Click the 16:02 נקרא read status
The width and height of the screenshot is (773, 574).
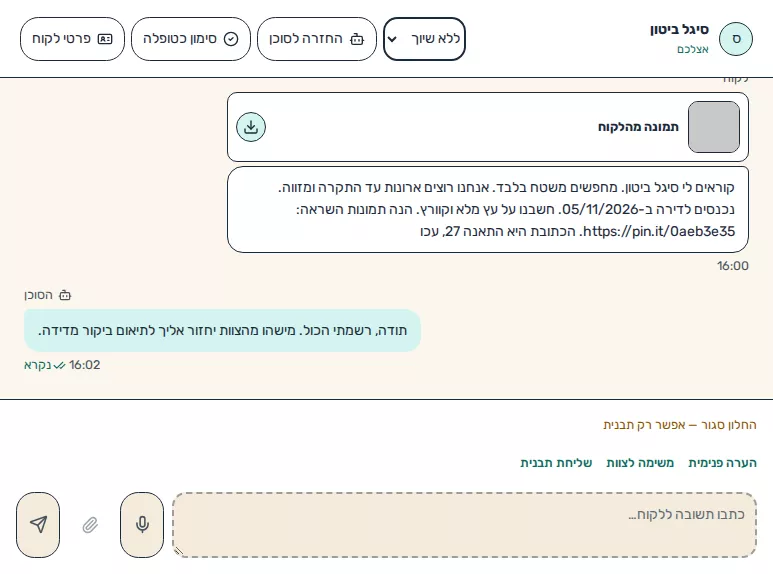62,365
